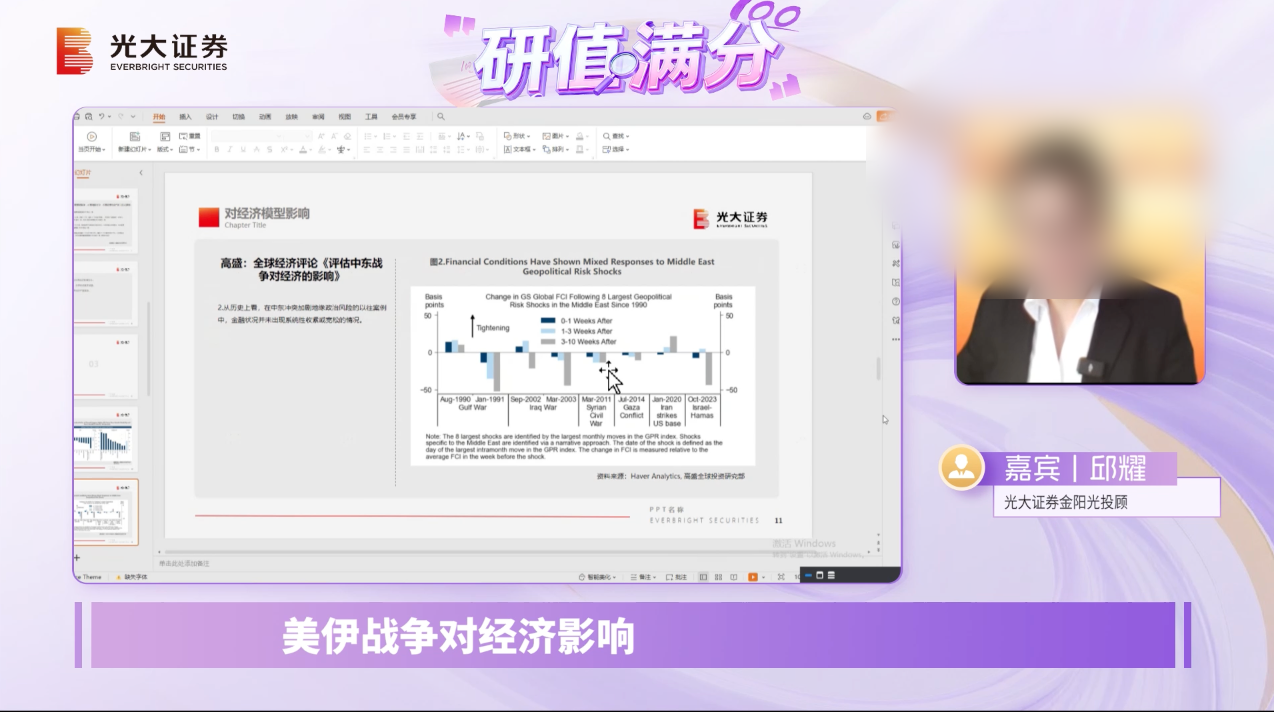Screen dimensions: 1274x712
Task: Click the numbered list icon
Action: [387, 136]
